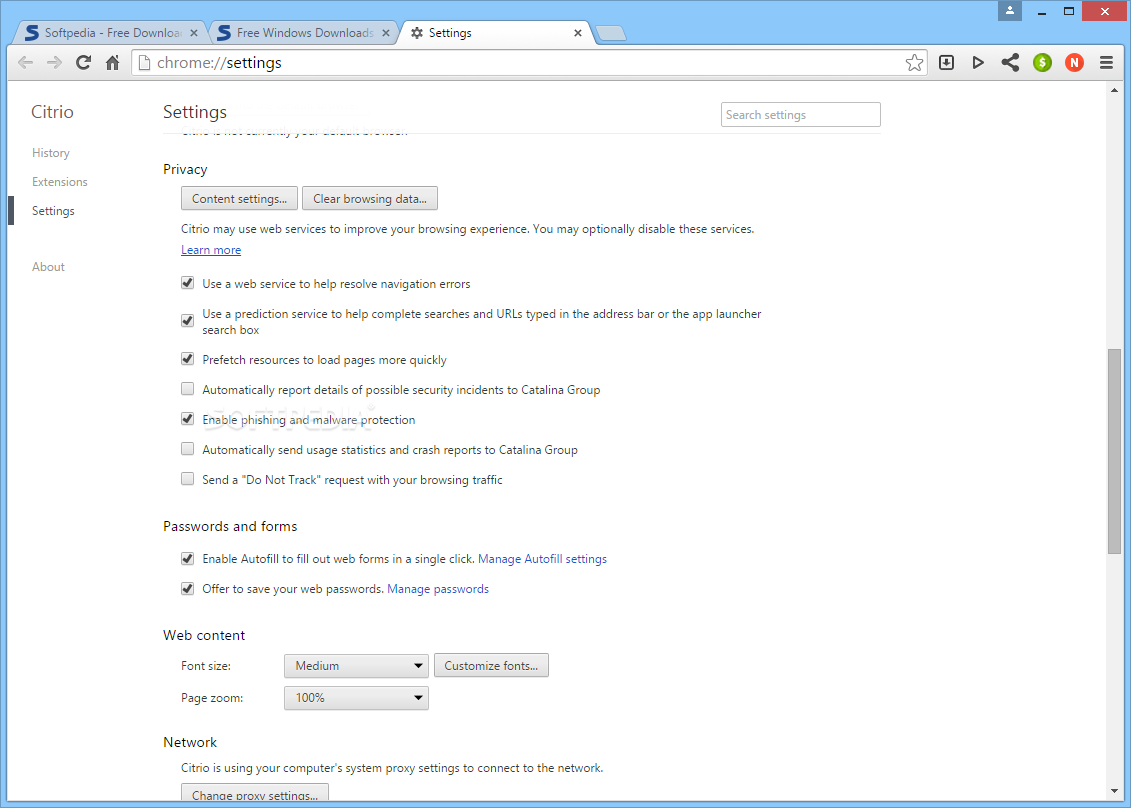The image size is (1131, 808).
Task: Click the Privacy section heading
Action: [185, 170]
